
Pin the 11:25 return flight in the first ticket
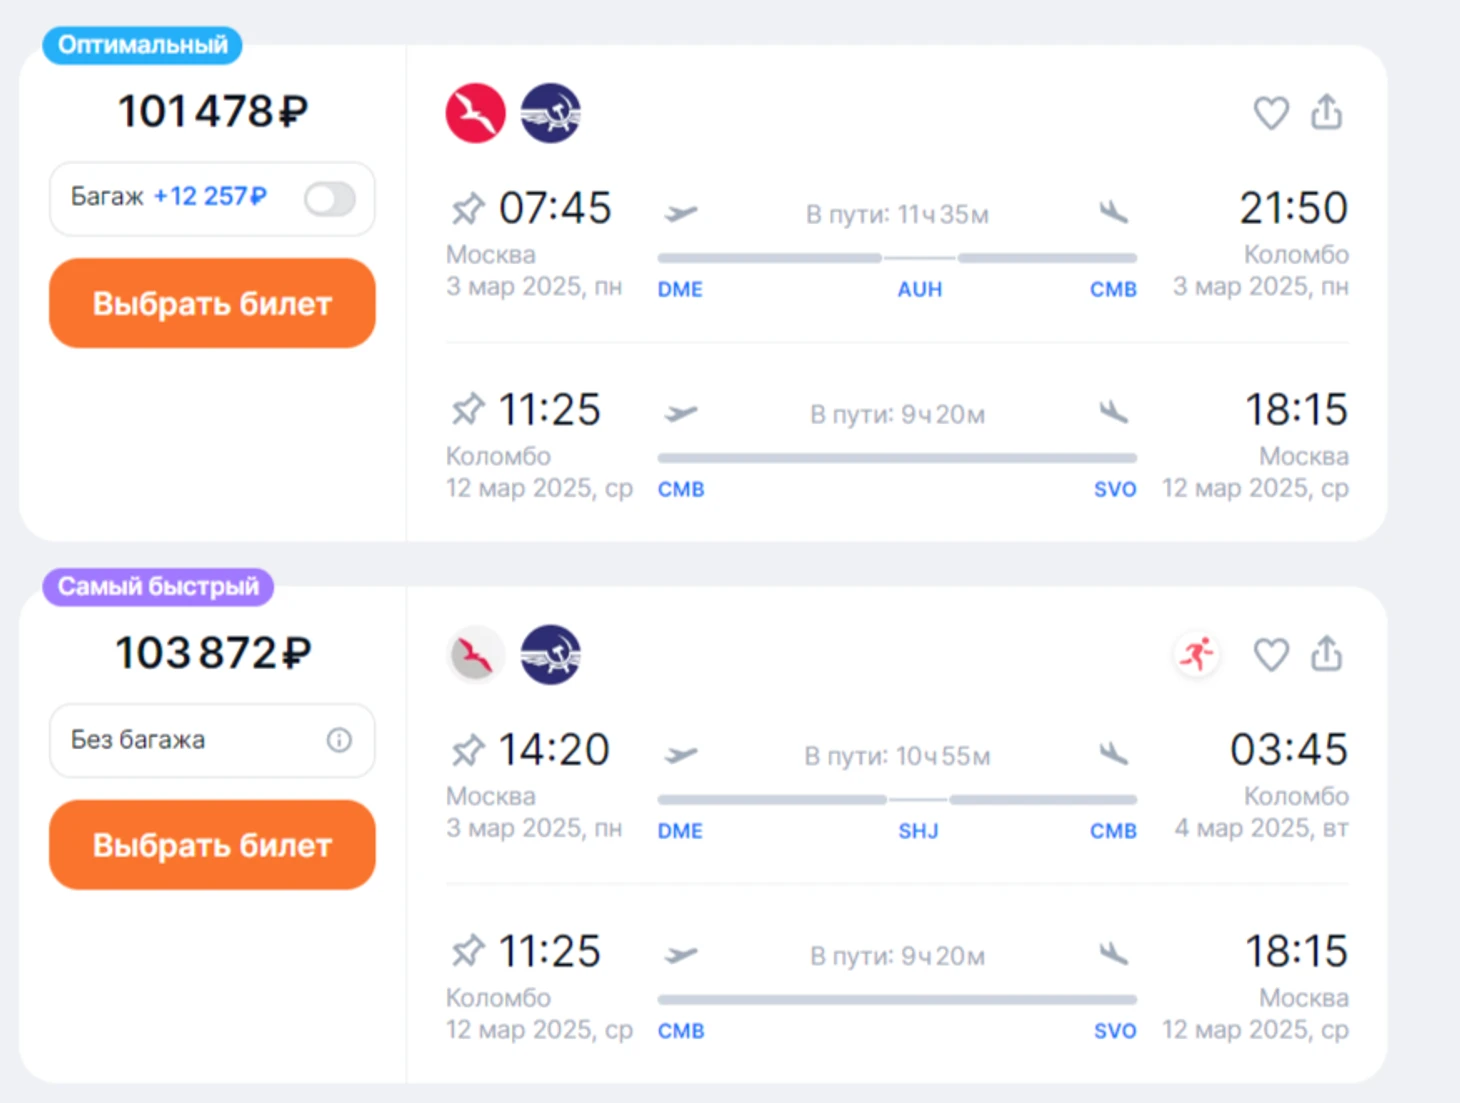(467, 409)
